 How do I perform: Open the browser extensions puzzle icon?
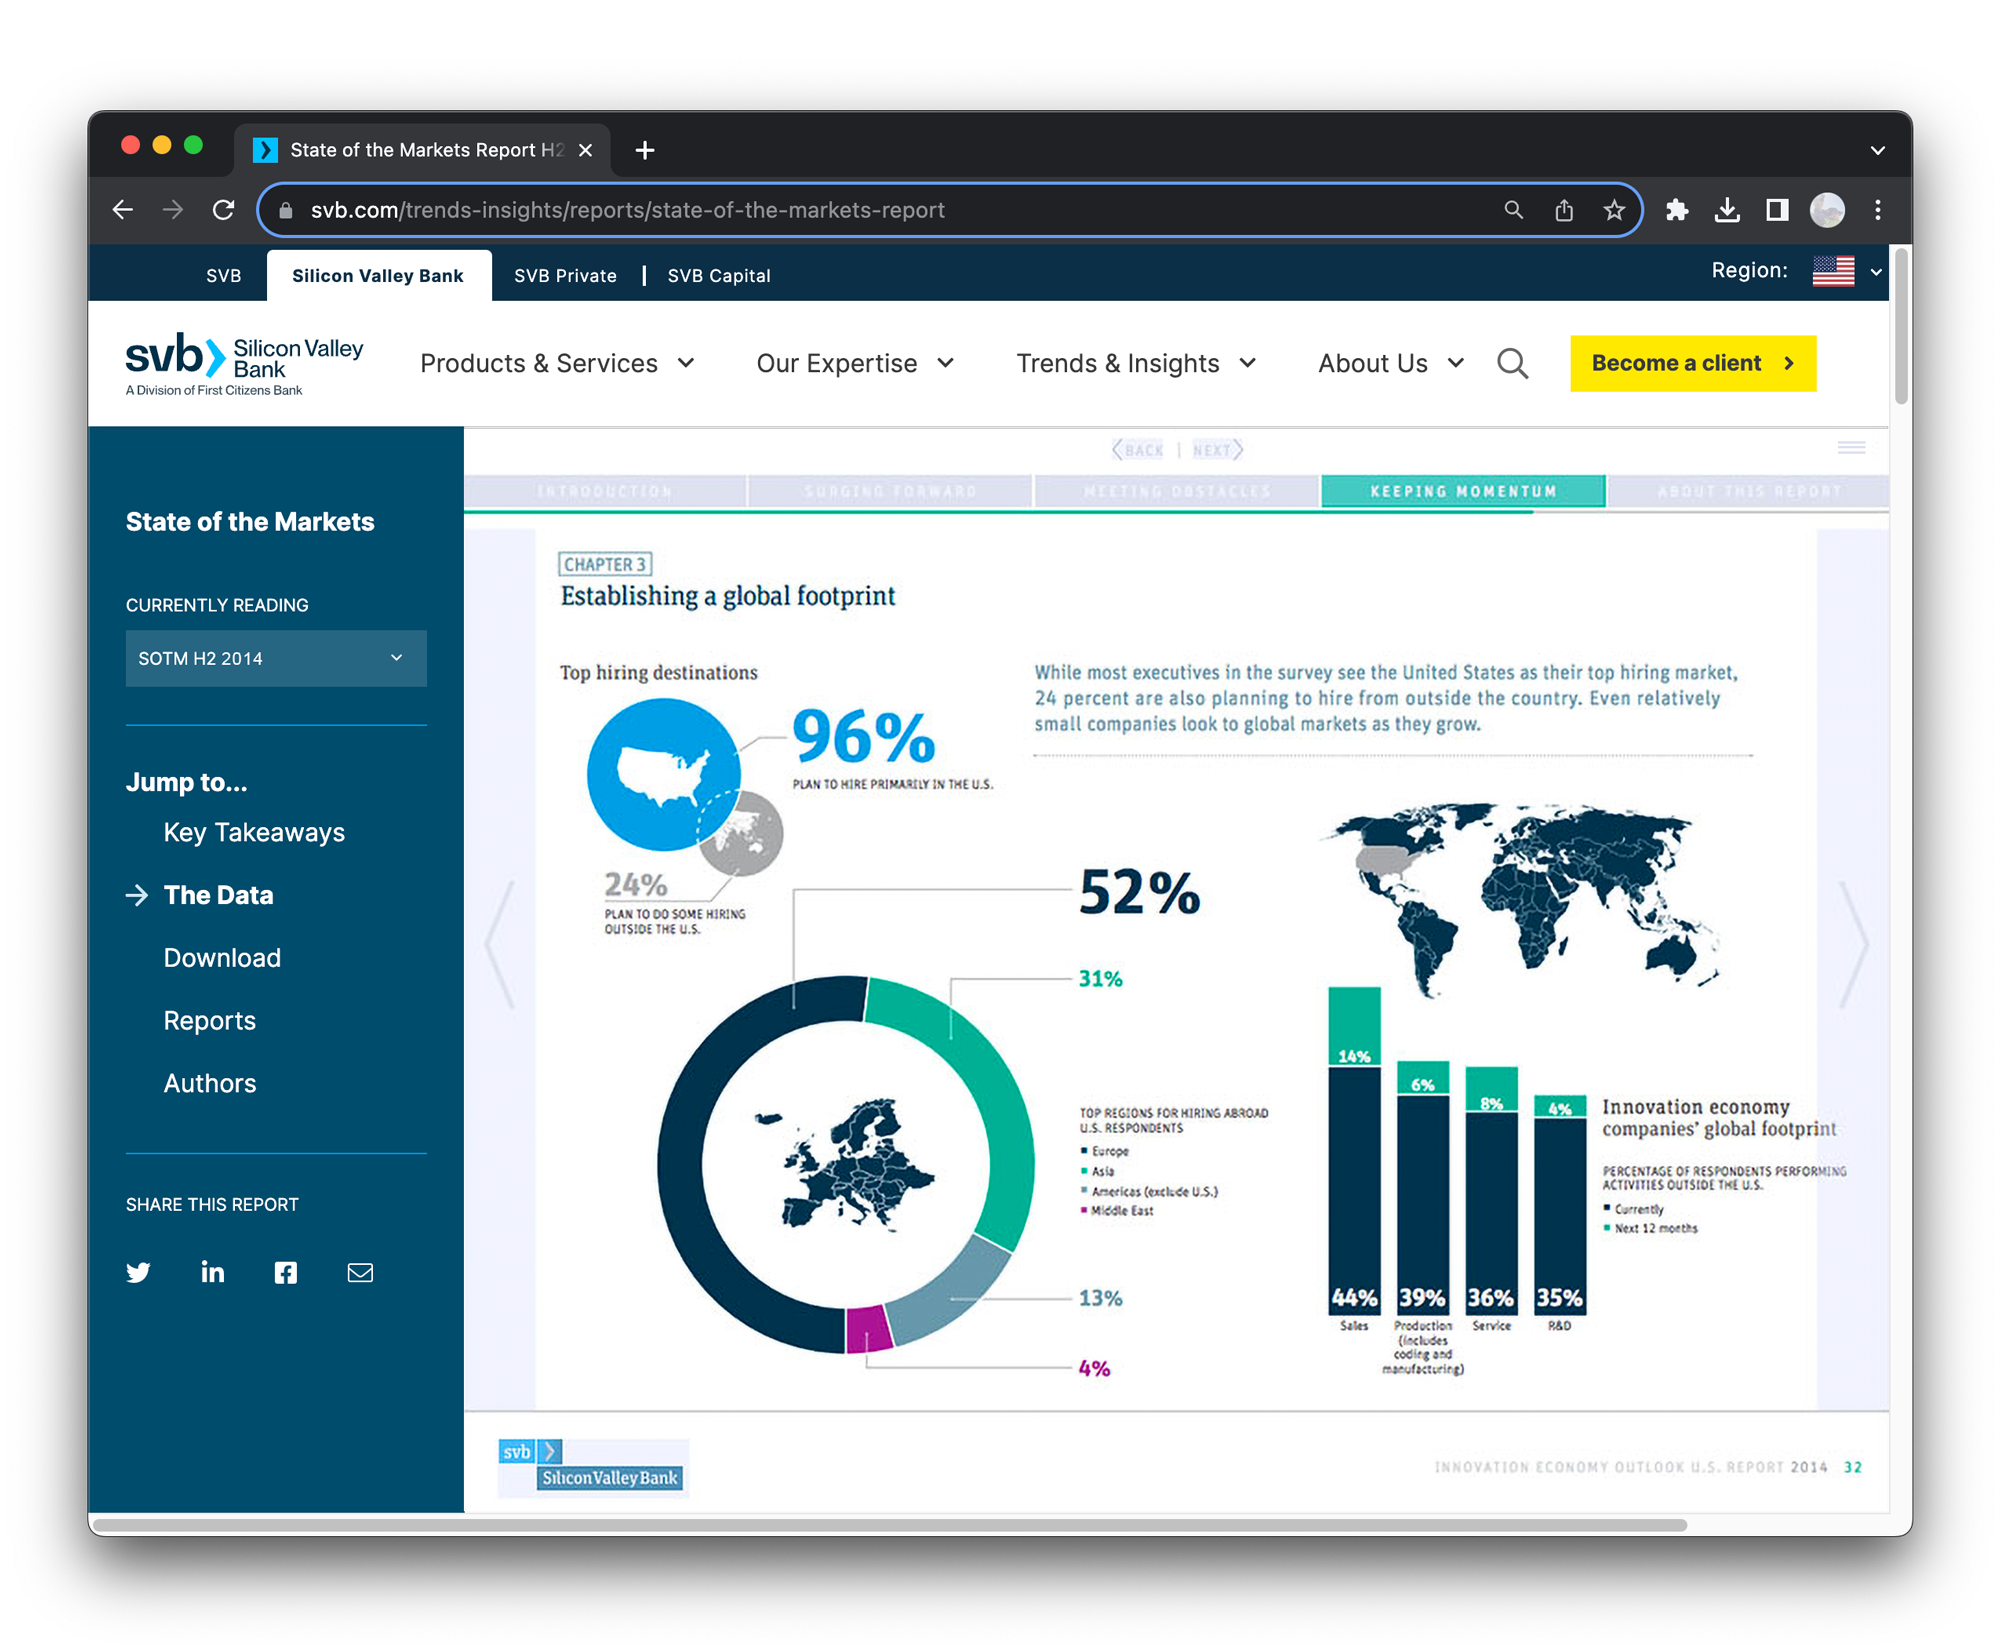[1677, 210]
